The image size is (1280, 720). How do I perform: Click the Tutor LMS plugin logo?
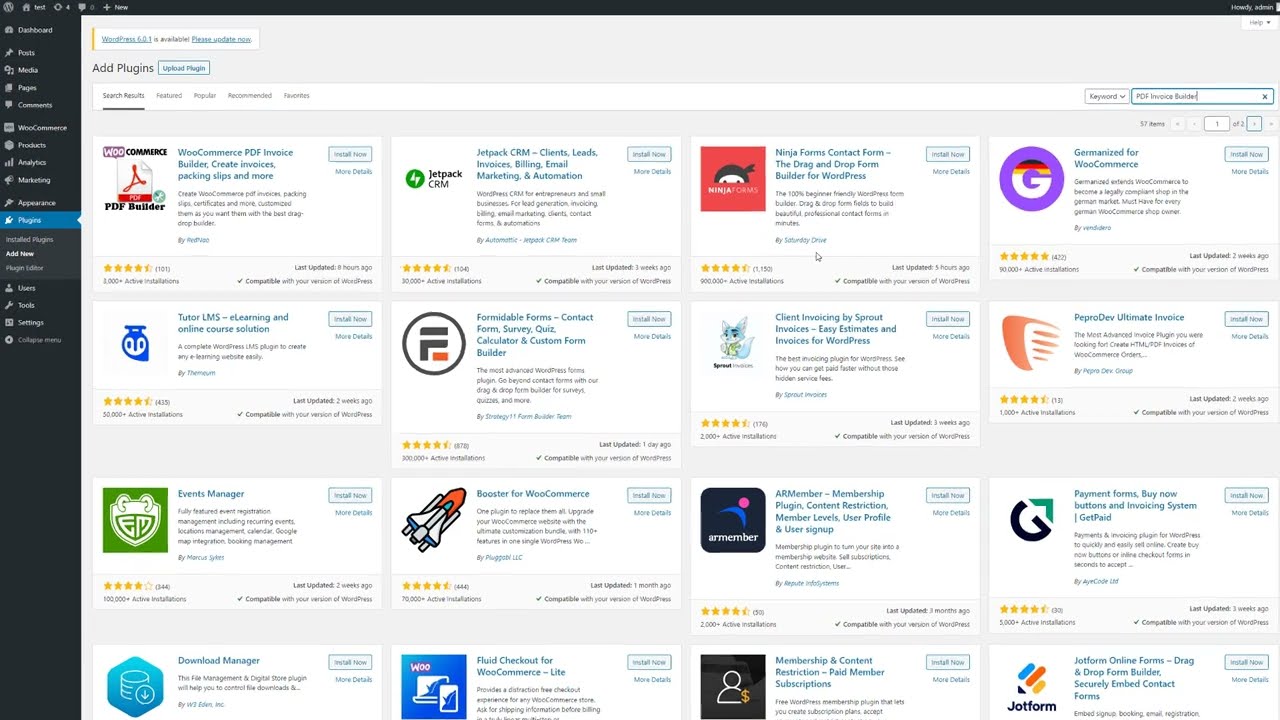(x=135, y=344)
